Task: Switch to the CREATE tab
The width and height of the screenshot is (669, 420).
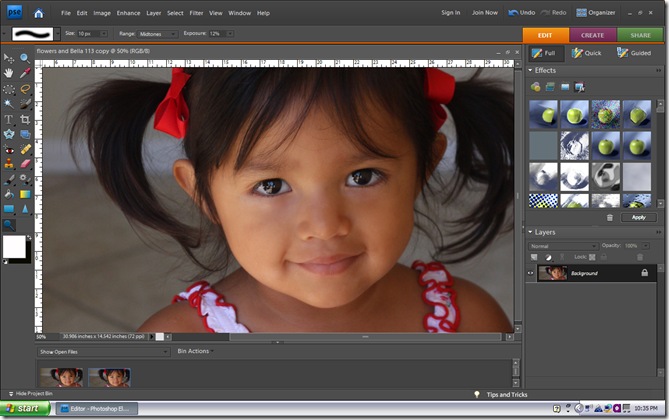Action: pyautogui.click(x=592, y=33)
